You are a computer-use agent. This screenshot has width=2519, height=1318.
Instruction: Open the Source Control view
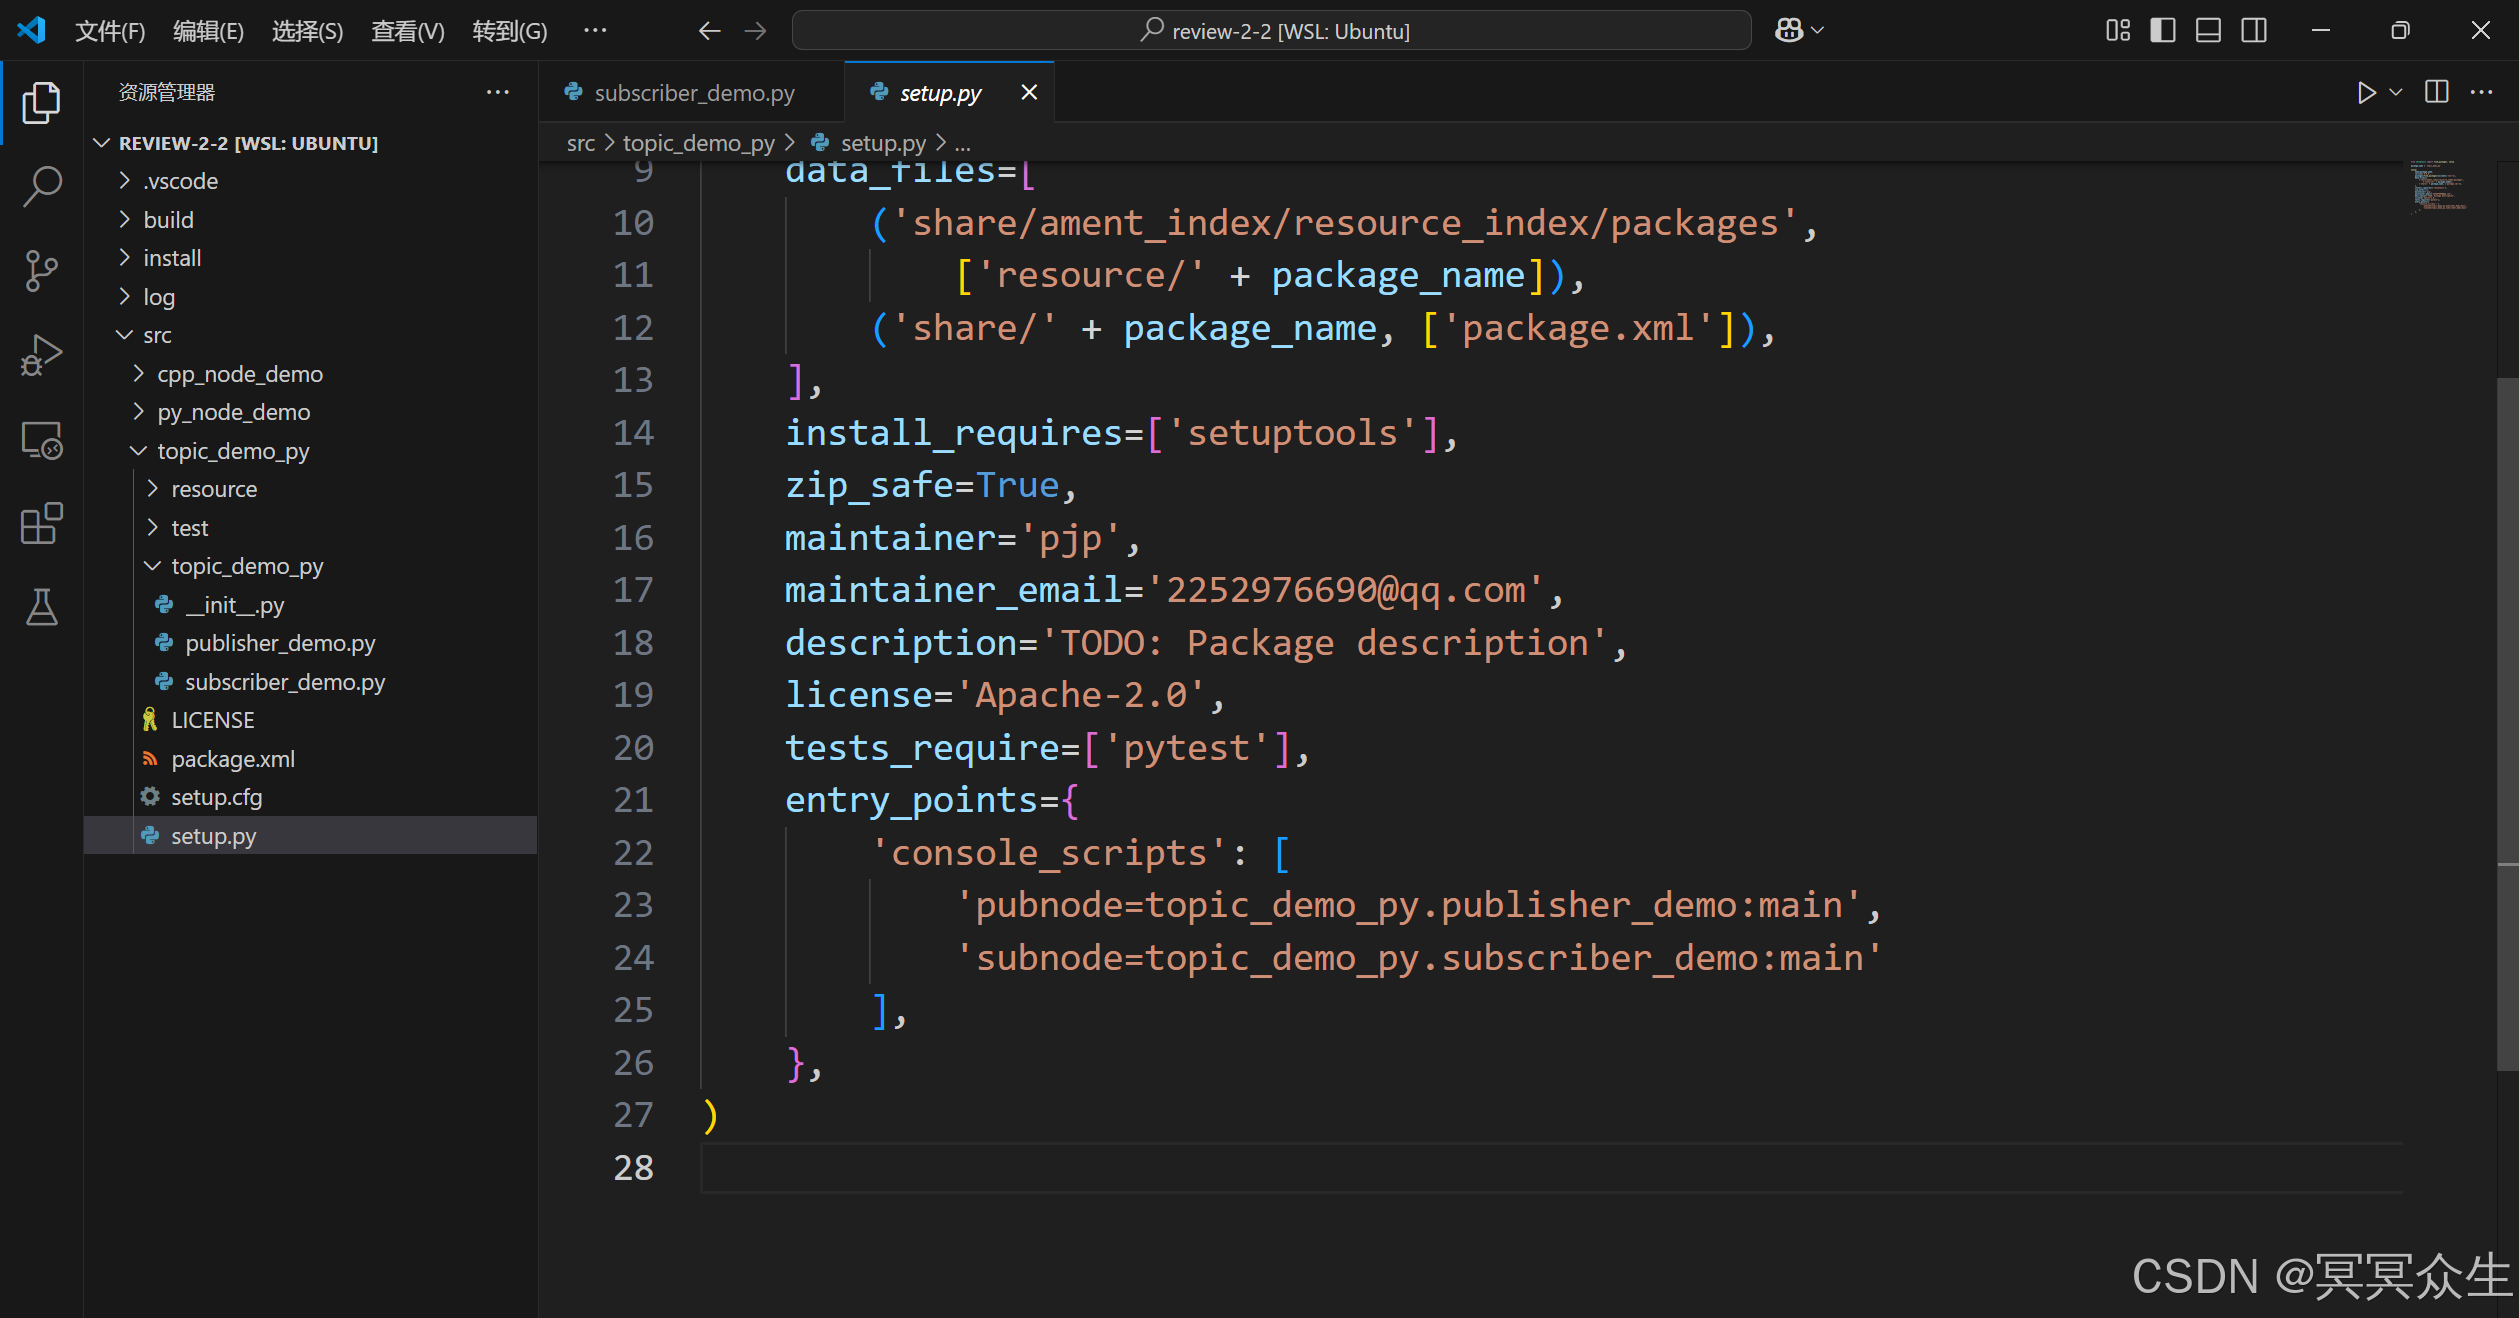click(x=41, y=270)
